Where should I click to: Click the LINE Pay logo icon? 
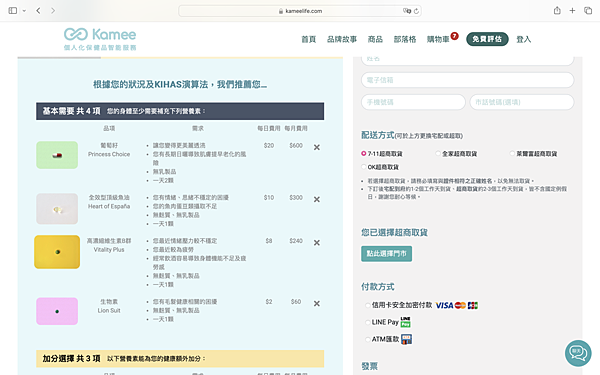coord(406,322)
